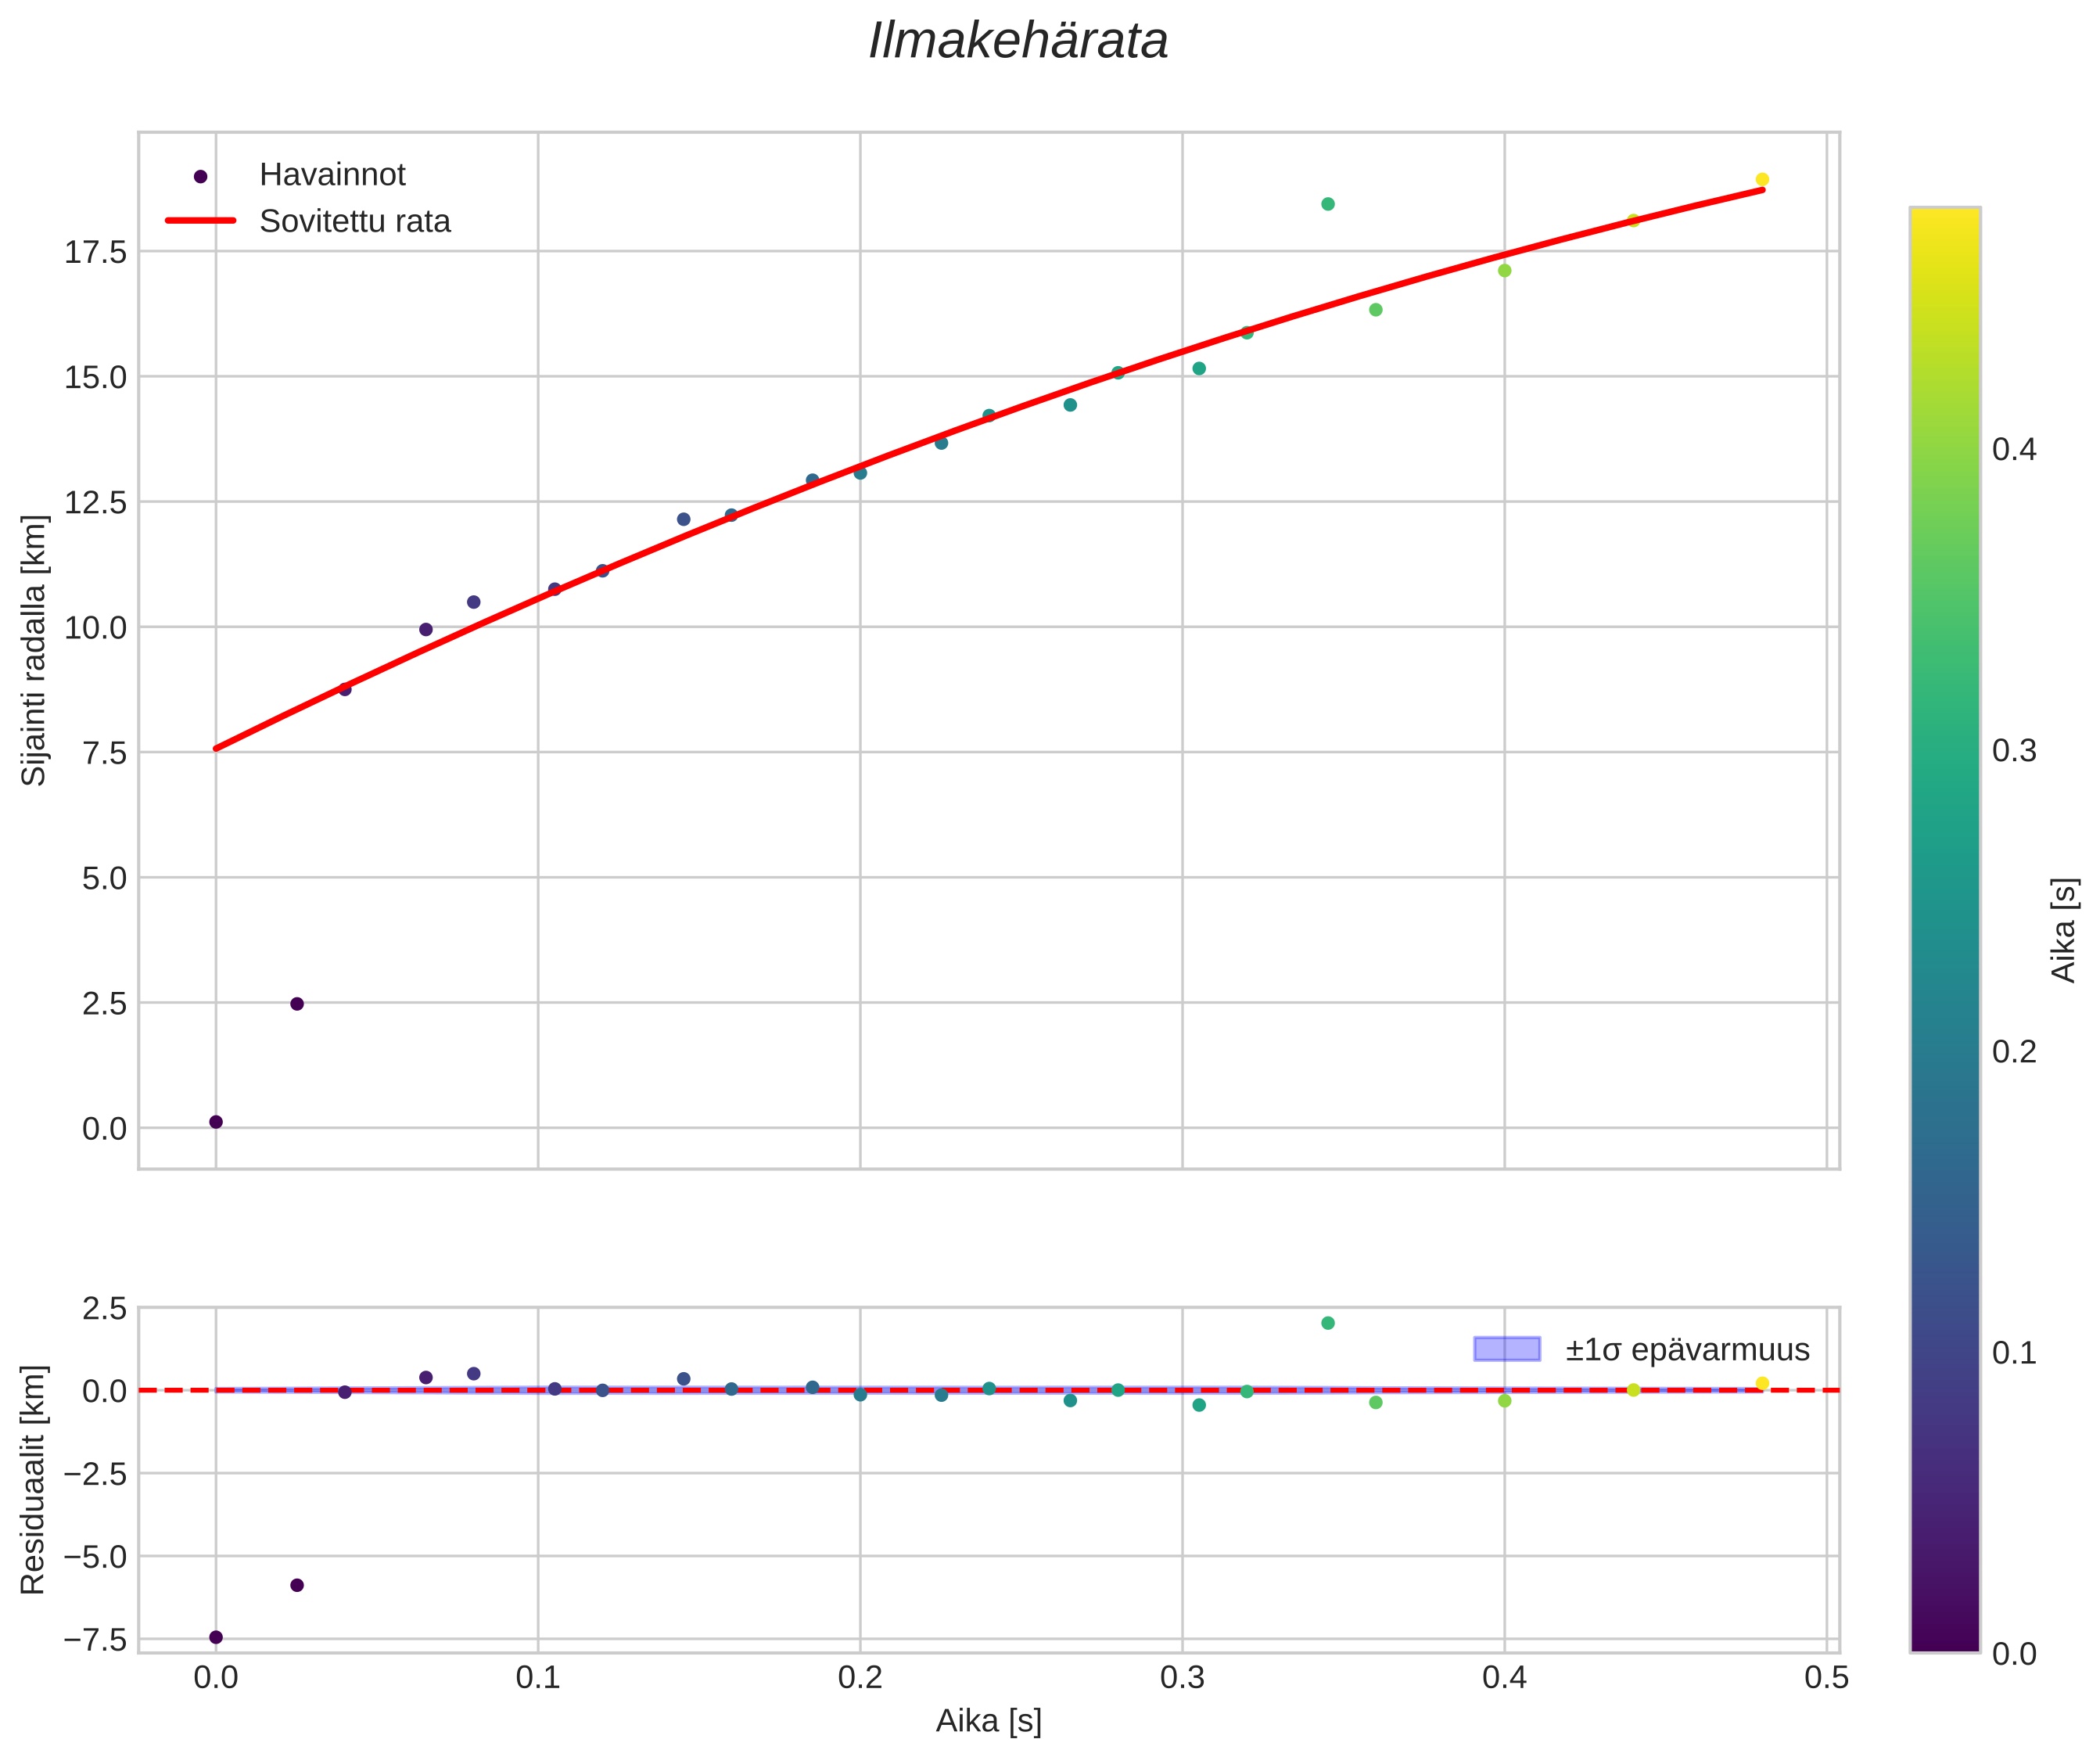This screenshot has width=2100, height=1757.
Task: Click the colorbar tick label 0.1
Action: (2014, 1353)
